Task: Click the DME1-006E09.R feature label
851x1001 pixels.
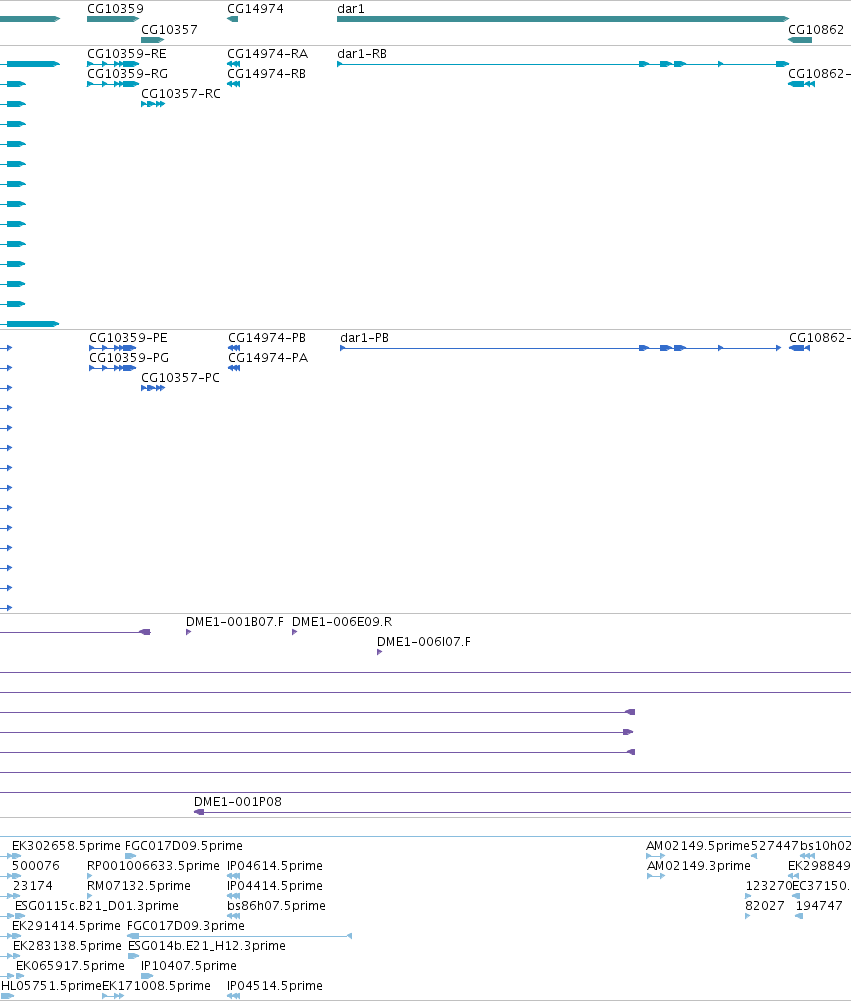Action: click(342, 622)
